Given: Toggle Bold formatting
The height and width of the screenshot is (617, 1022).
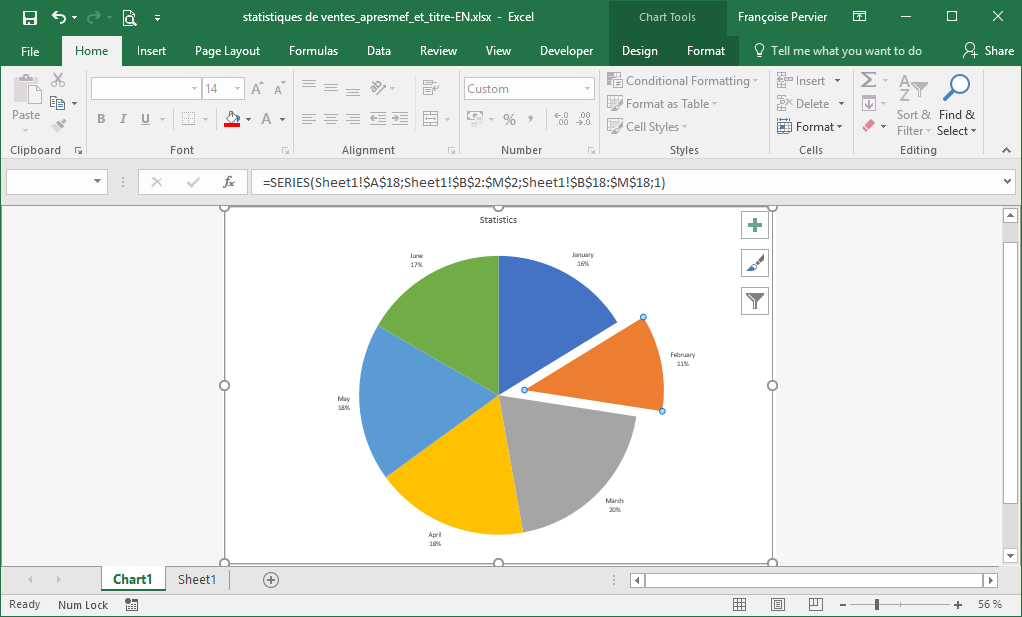Looking at the screenshot, I should (101, 119).
